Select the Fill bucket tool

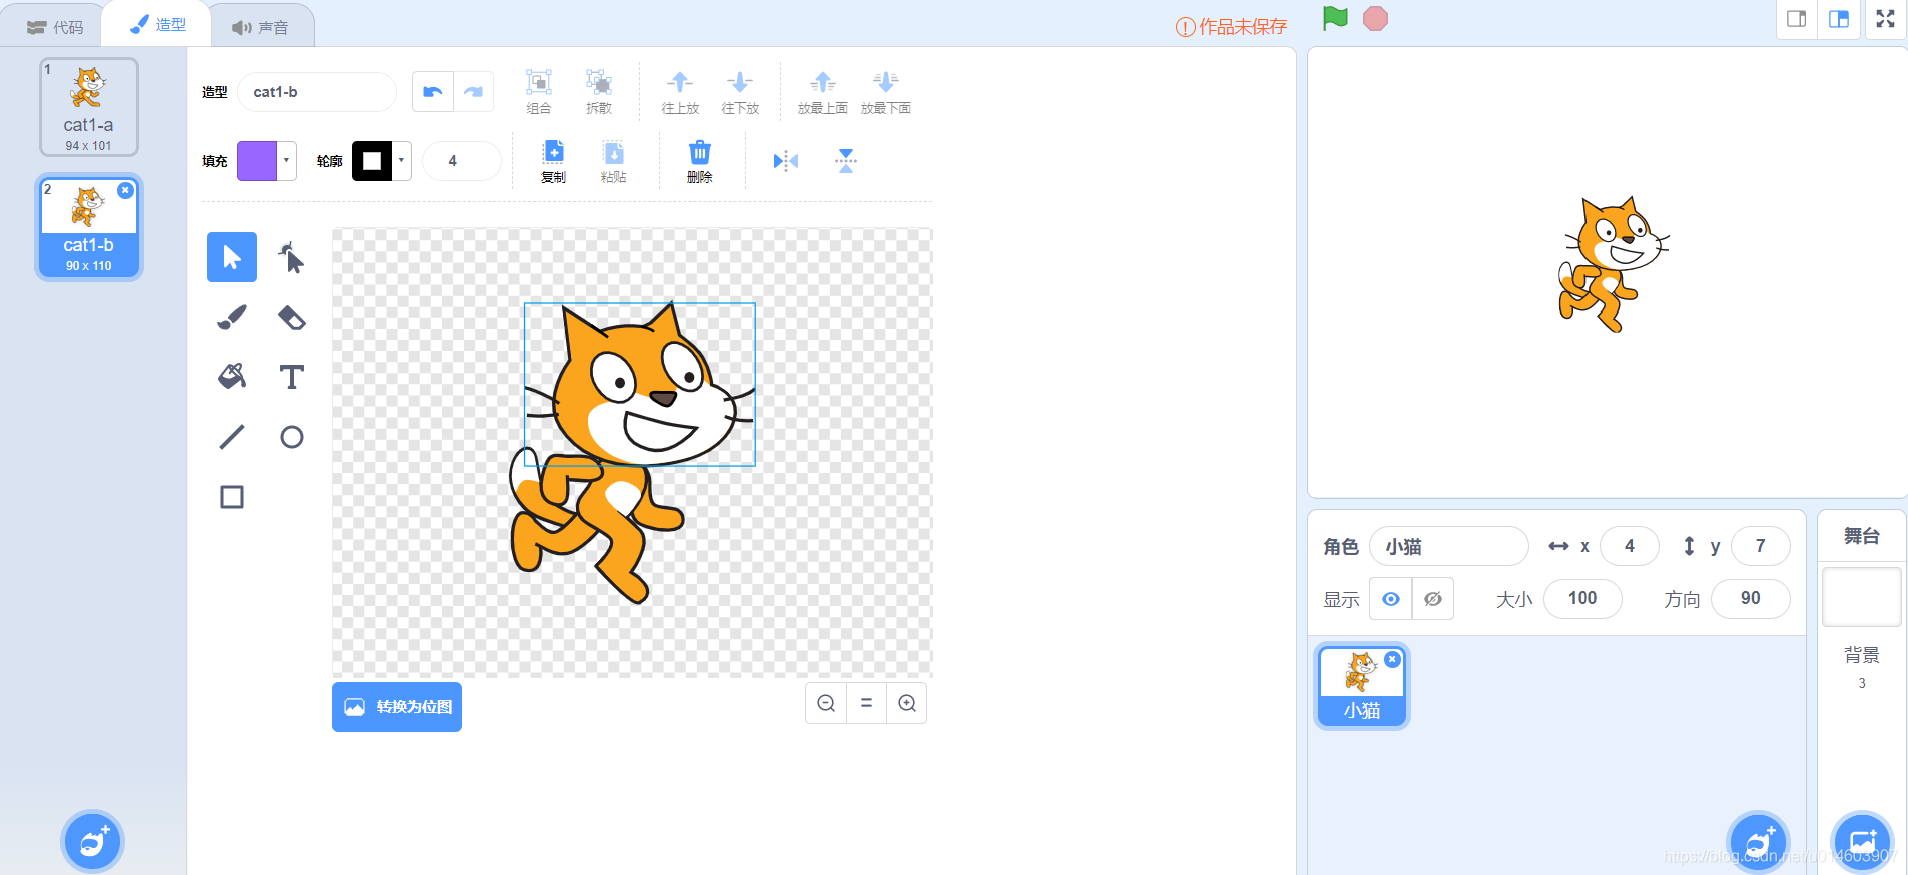point(232,377)
